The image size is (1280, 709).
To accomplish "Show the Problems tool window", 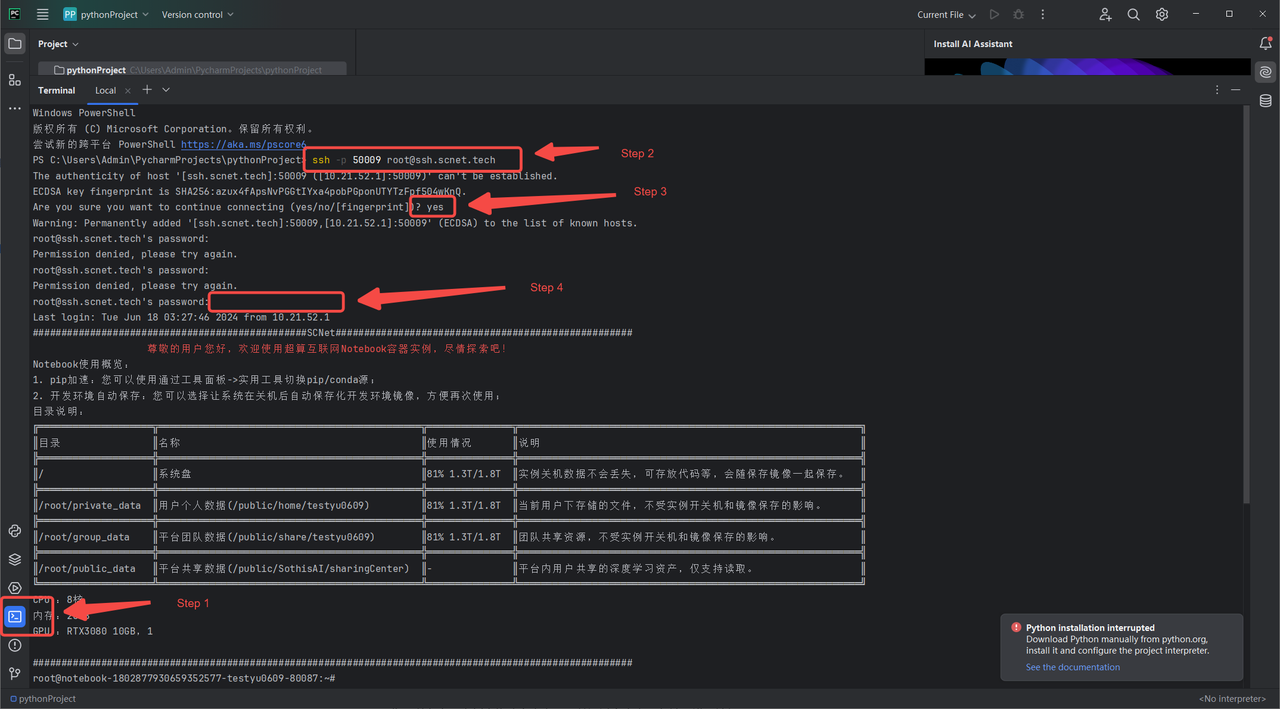I will (15, 646).
